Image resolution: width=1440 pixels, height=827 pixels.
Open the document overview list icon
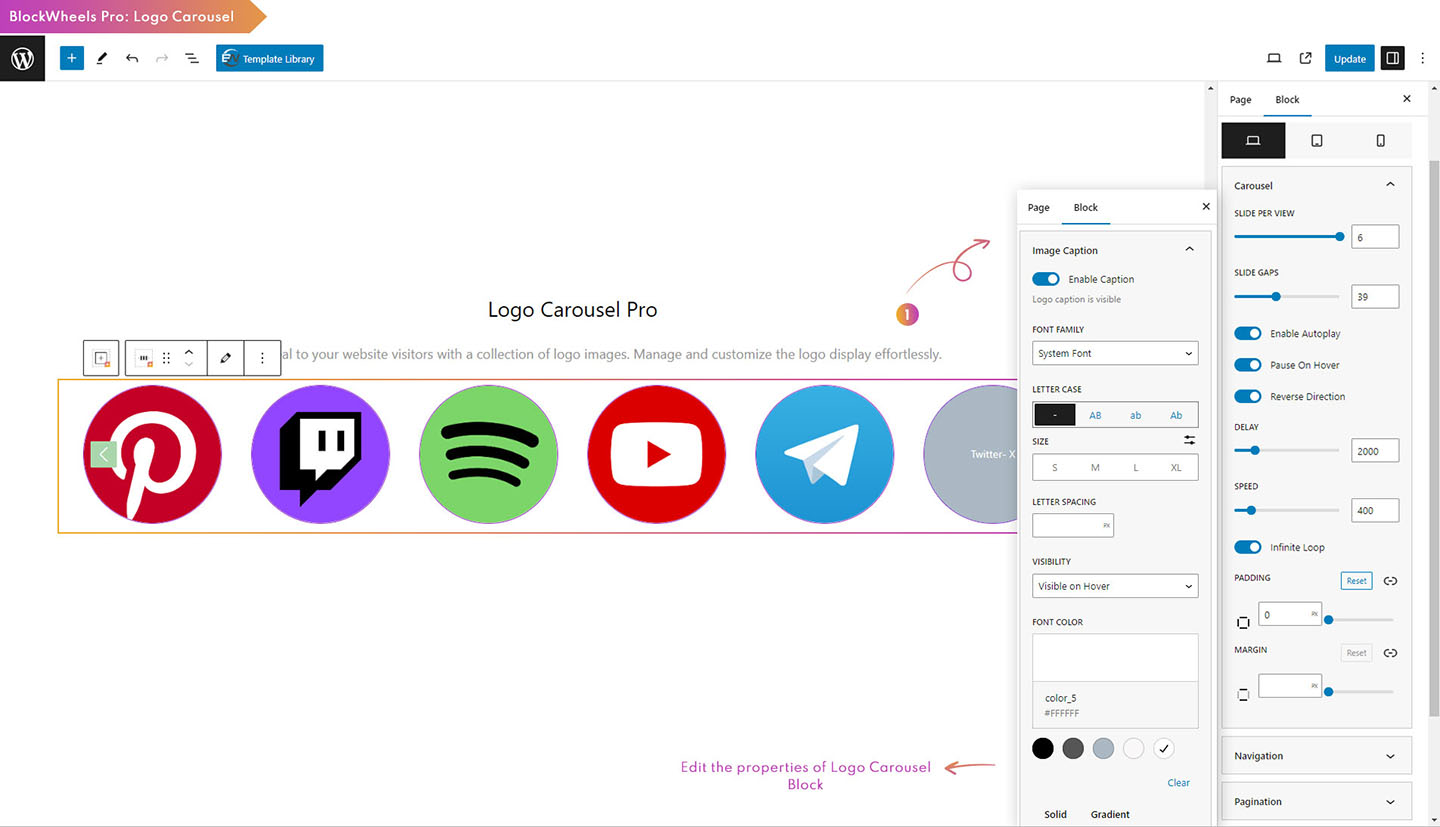(192, 59)
